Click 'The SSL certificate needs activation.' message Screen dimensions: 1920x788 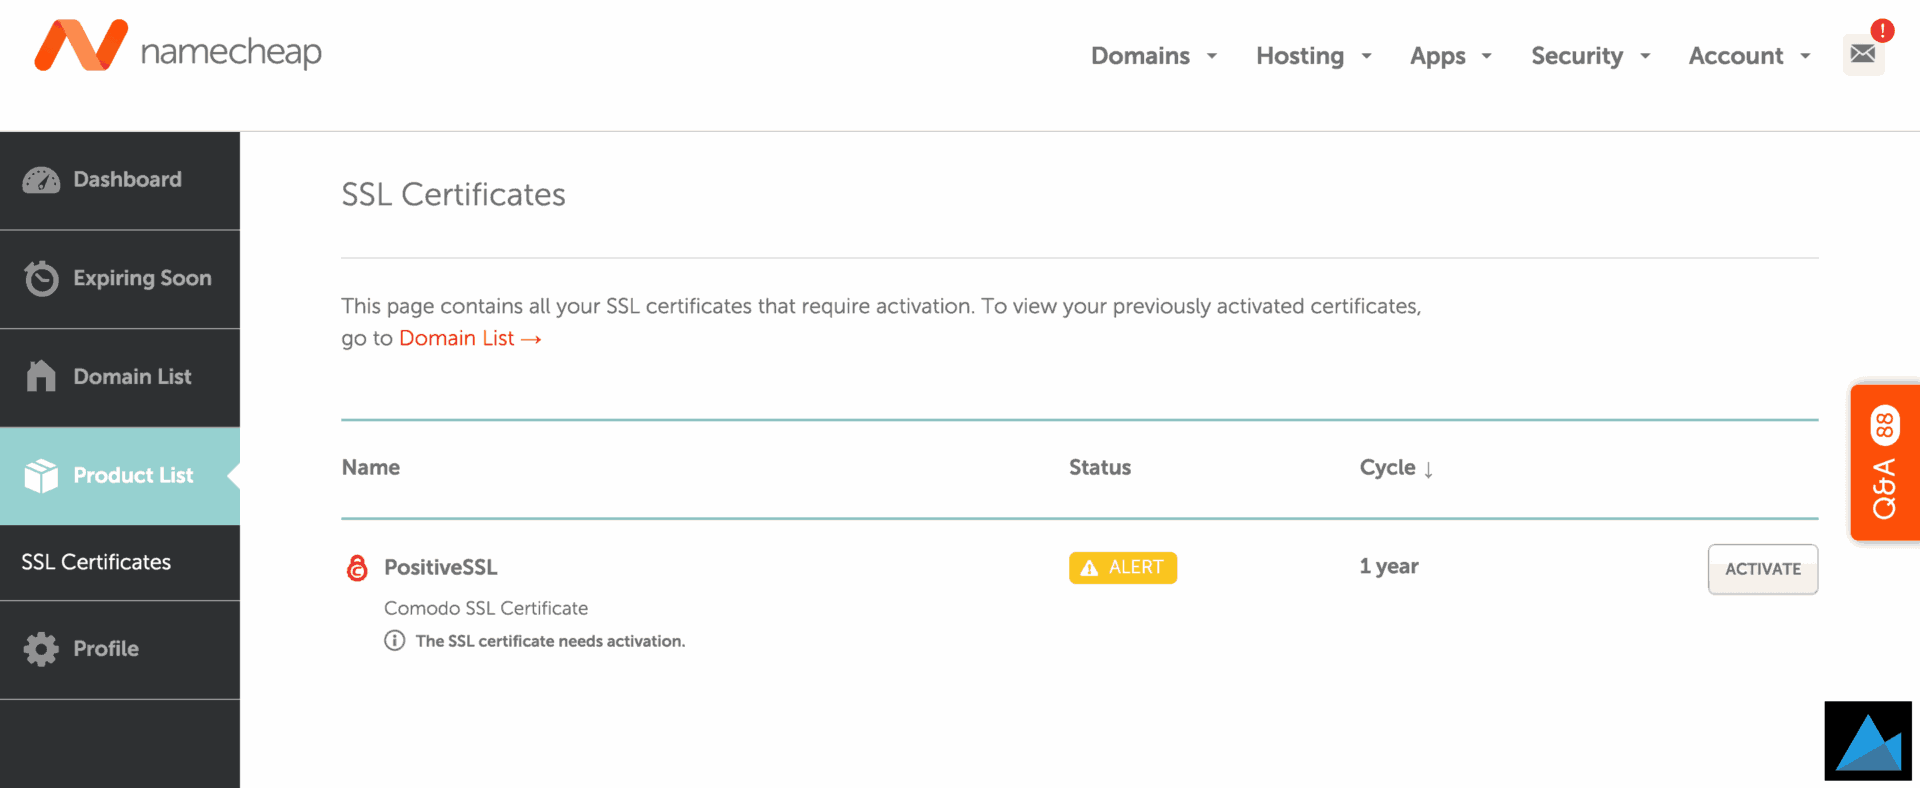[x=550, y=641]
